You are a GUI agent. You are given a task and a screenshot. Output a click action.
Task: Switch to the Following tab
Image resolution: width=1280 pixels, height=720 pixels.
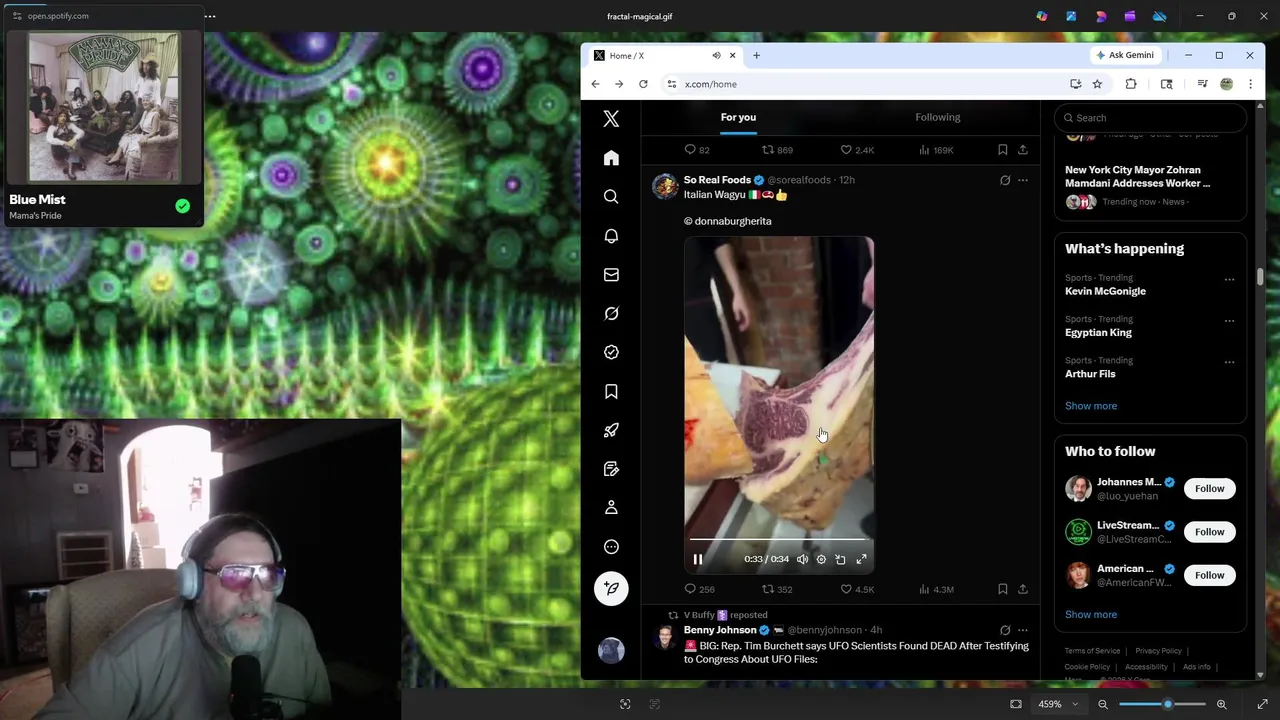point(937,117)
